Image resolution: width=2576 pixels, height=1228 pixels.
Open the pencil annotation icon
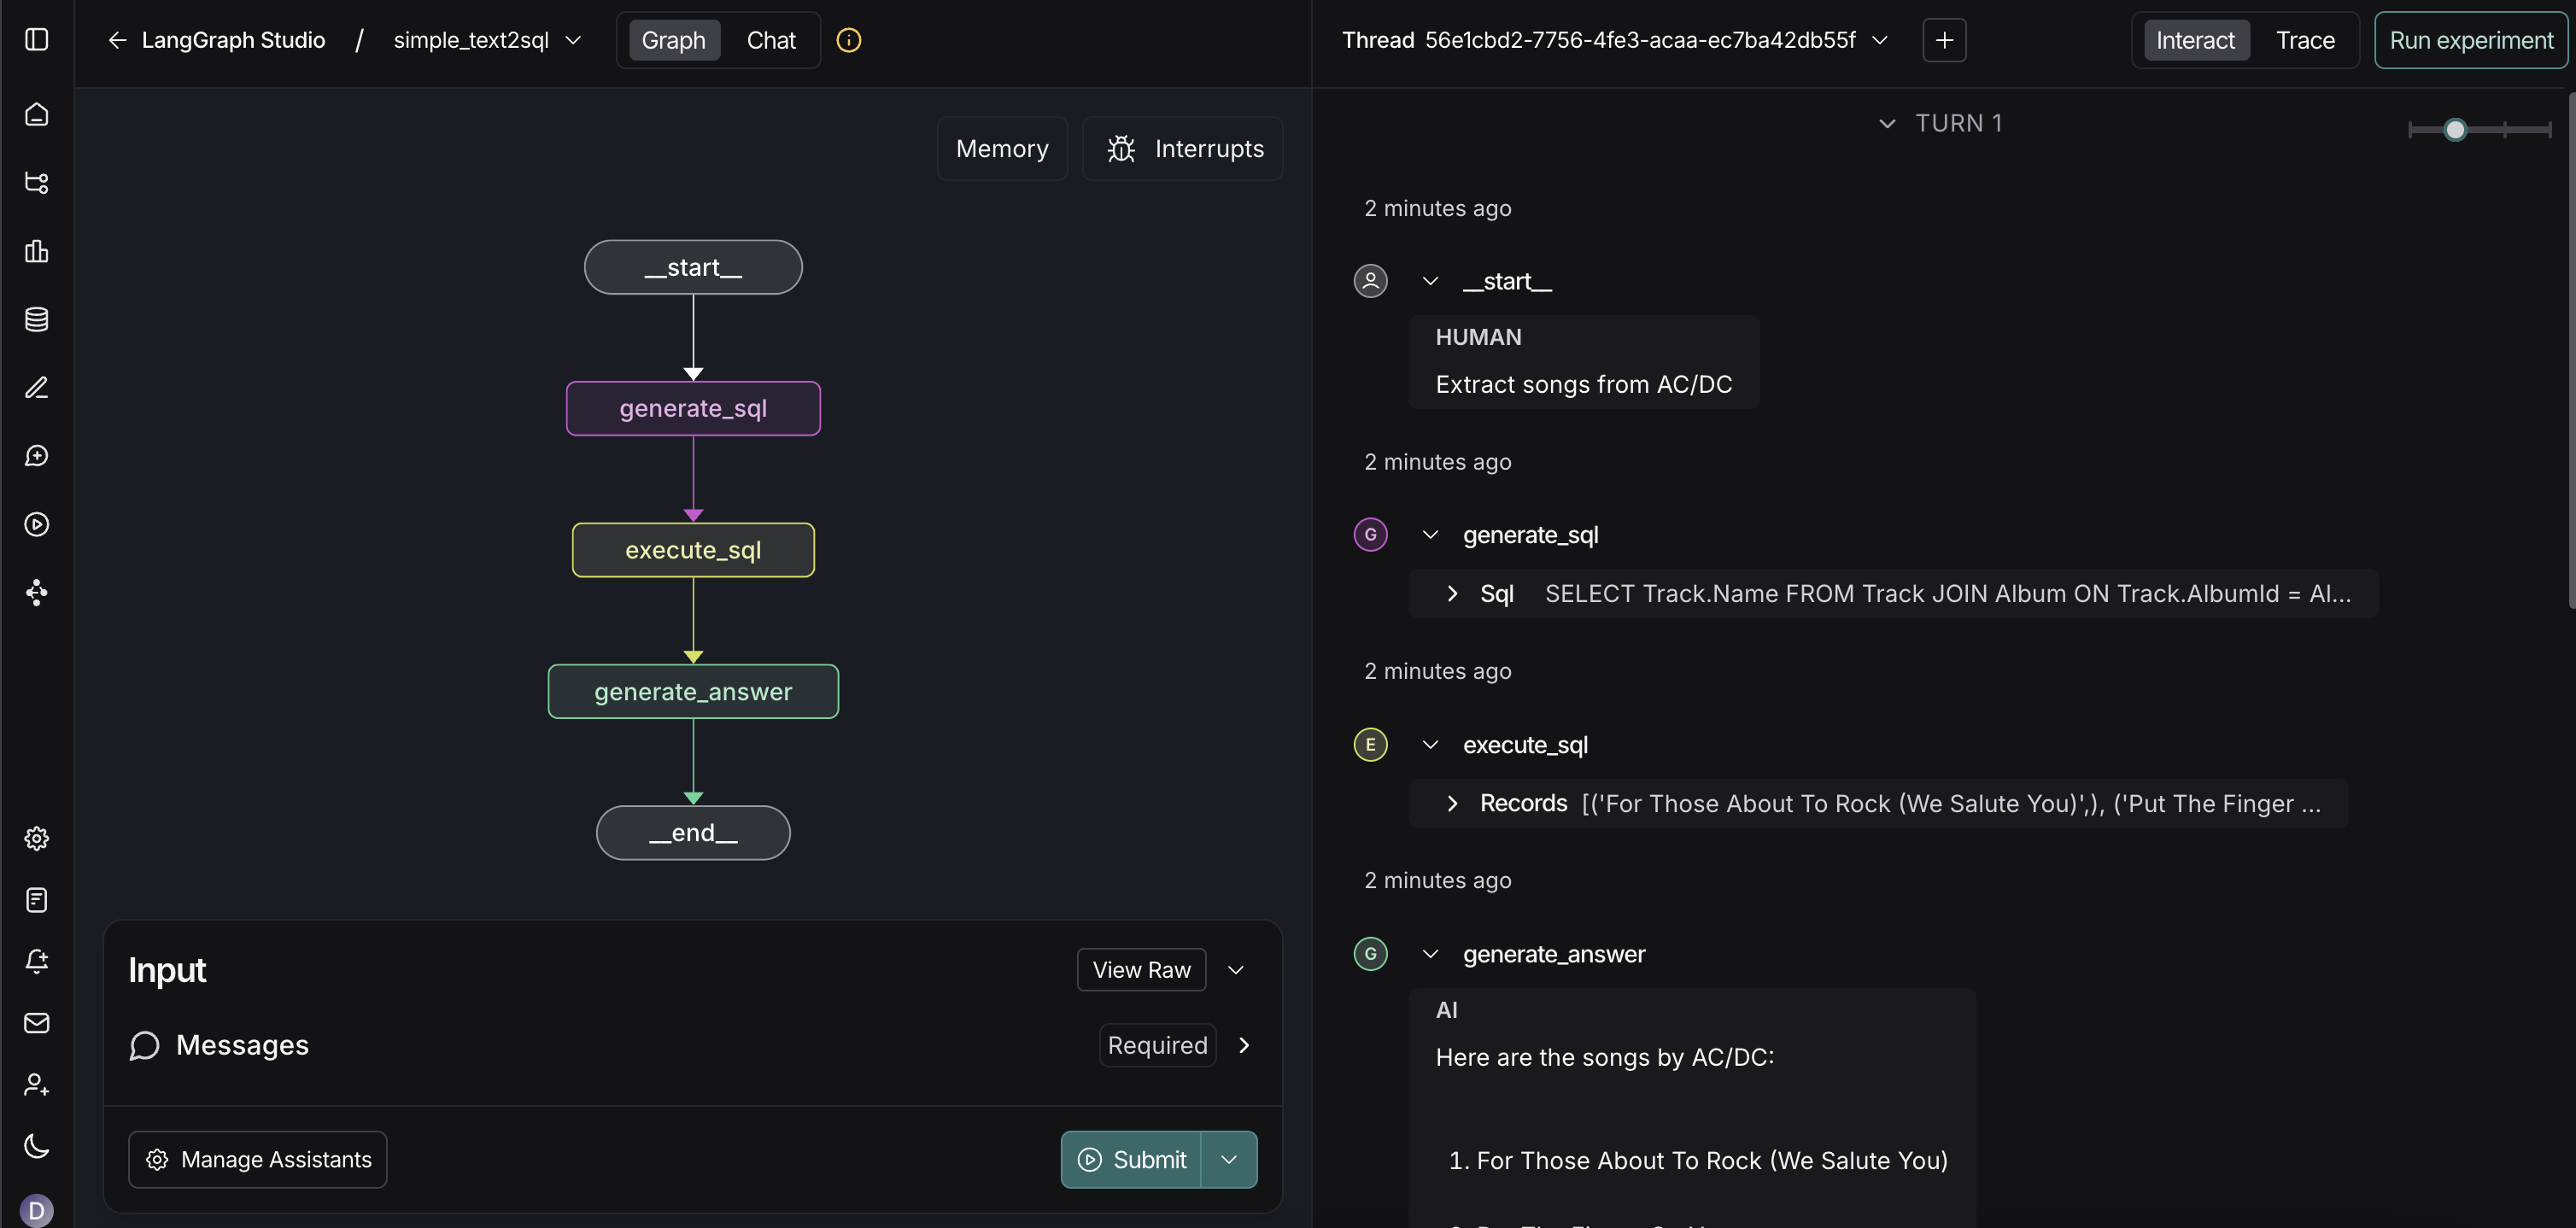37,387
